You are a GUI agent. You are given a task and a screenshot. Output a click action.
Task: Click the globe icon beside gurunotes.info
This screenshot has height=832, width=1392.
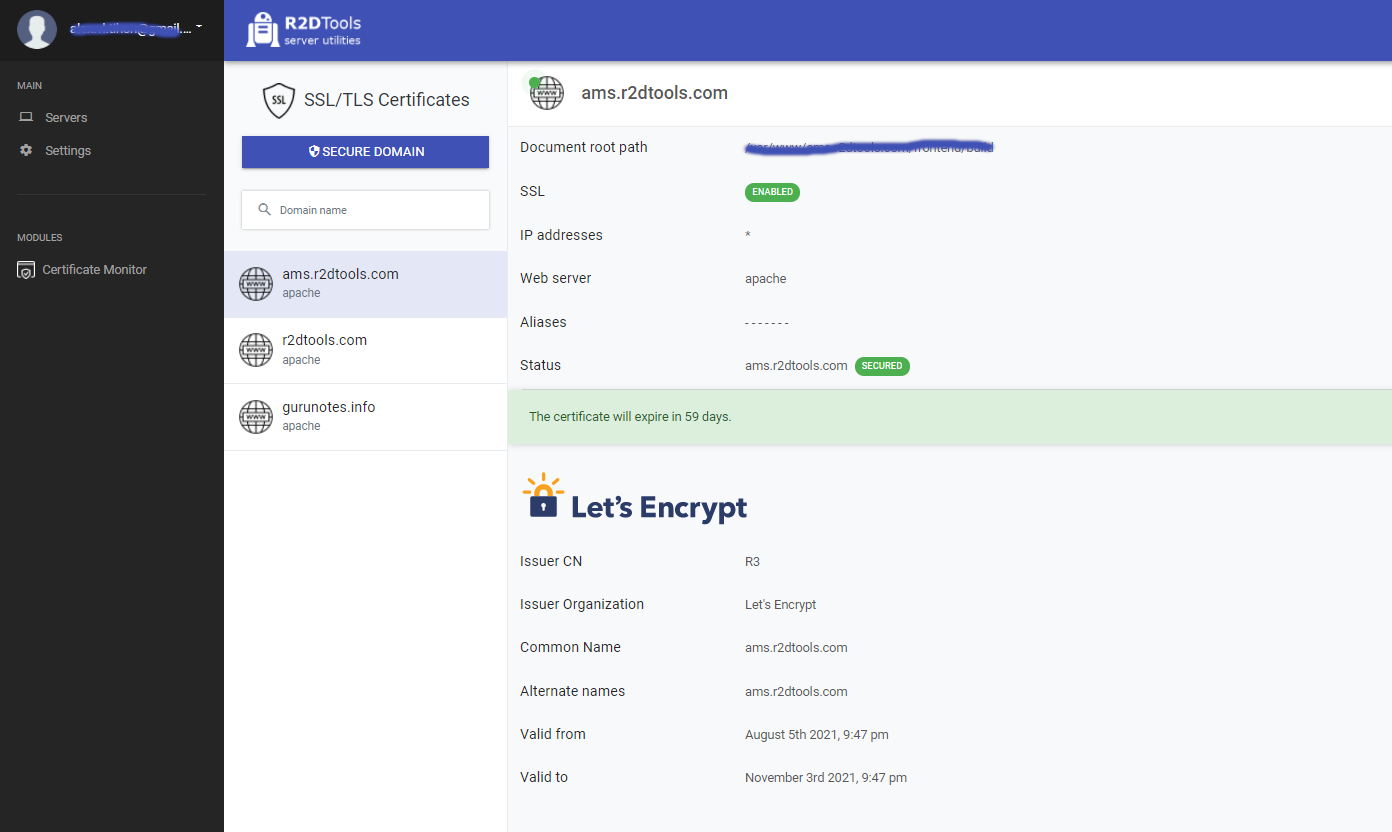coord(256,417)
